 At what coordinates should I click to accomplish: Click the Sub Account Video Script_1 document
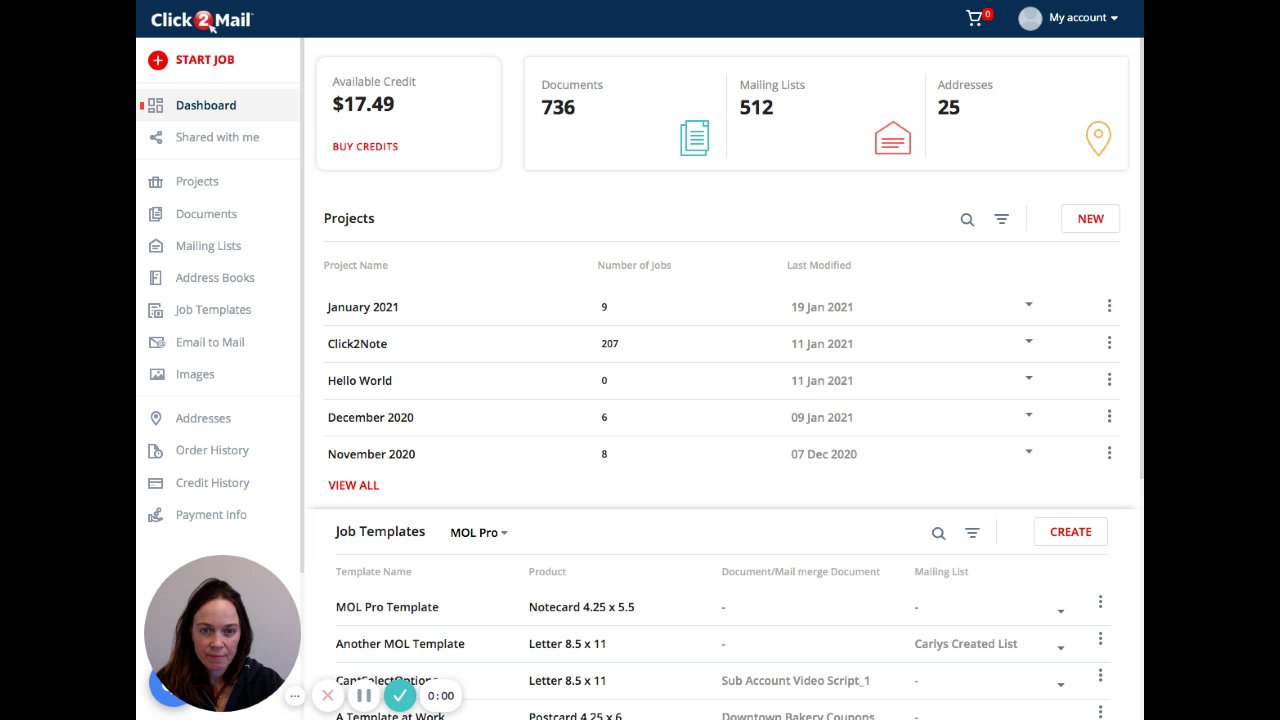coord(795,681)
